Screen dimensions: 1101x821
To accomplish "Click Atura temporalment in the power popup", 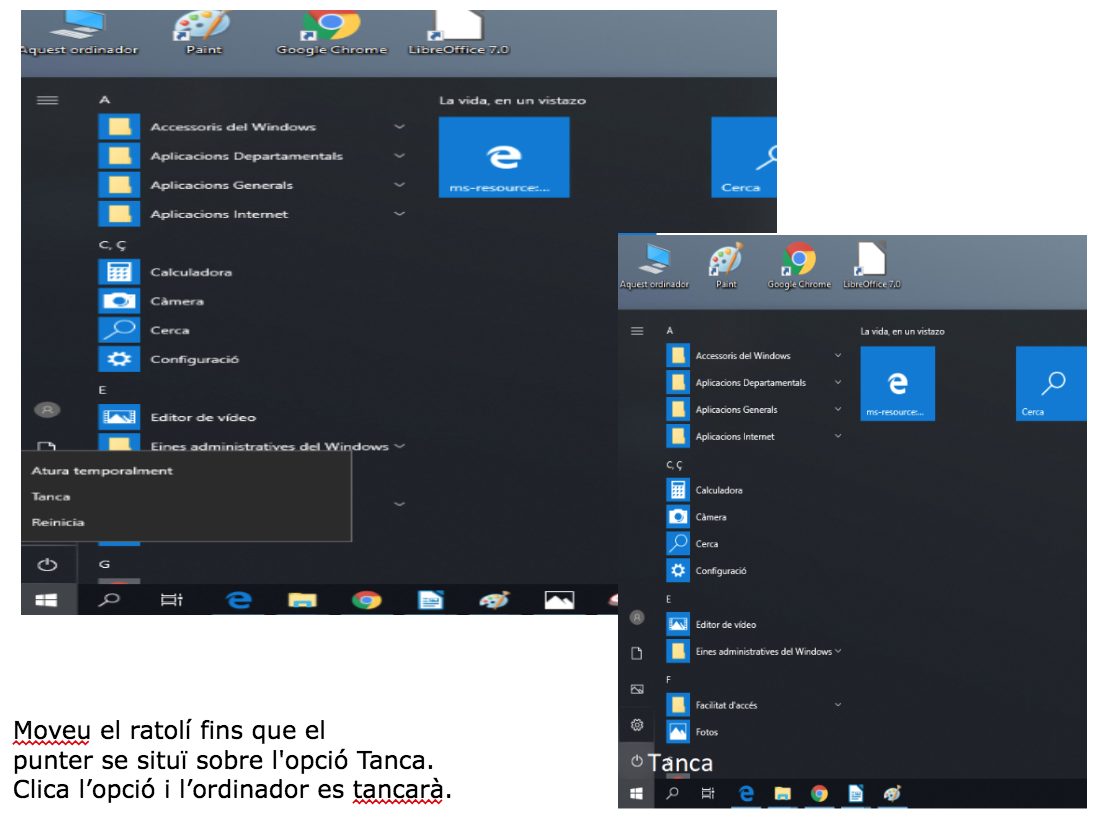I will coord(102,471).
